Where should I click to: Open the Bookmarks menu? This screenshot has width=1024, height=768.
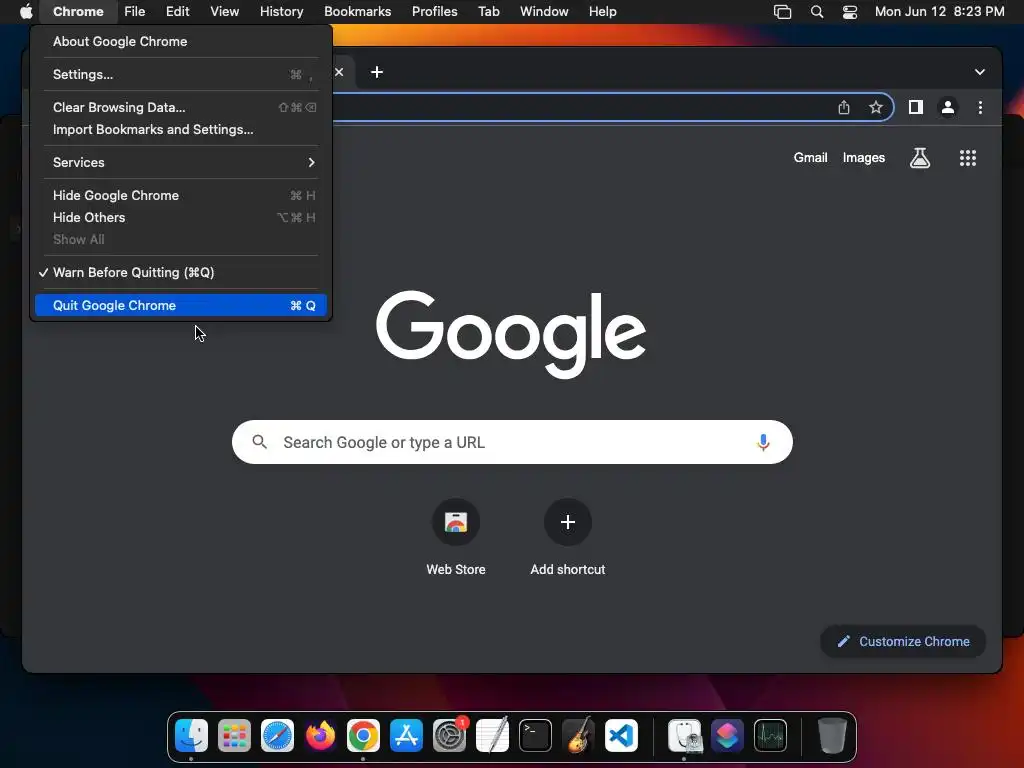pyautogui.click(x=357, y=11)
